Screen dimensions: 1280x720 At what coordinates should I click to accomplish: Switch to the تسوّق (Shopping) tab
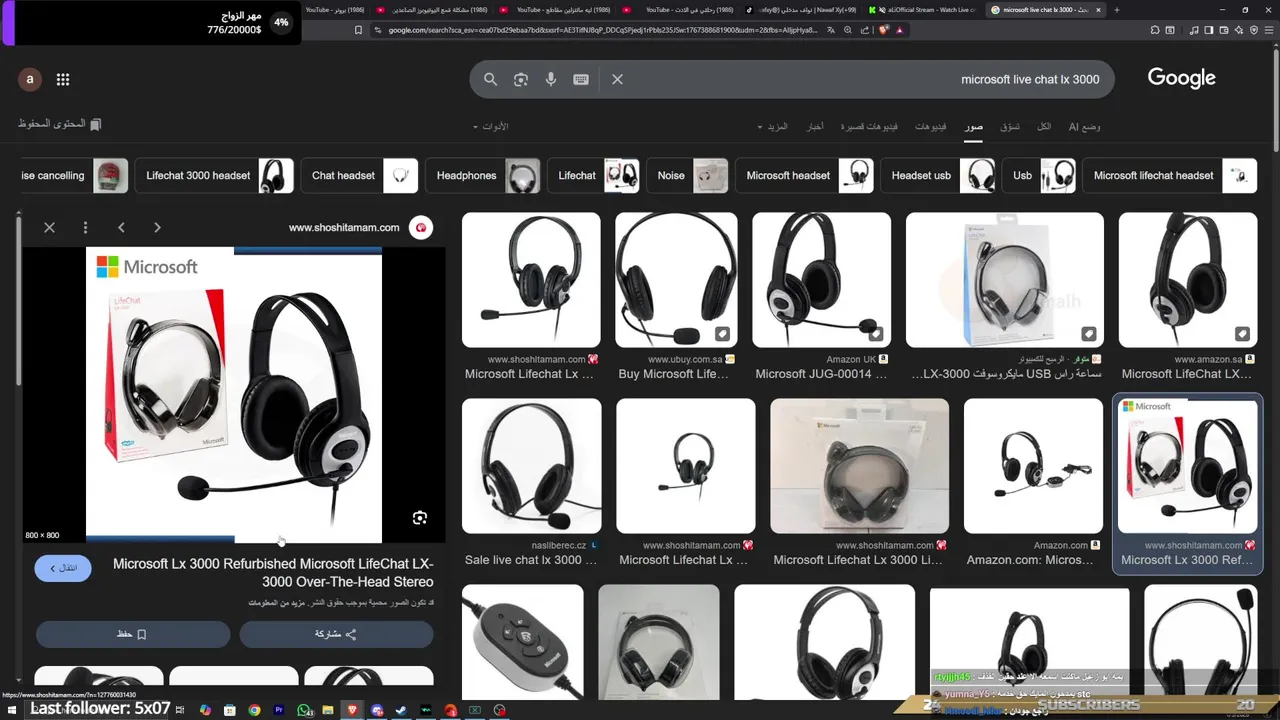point(1010,127)
